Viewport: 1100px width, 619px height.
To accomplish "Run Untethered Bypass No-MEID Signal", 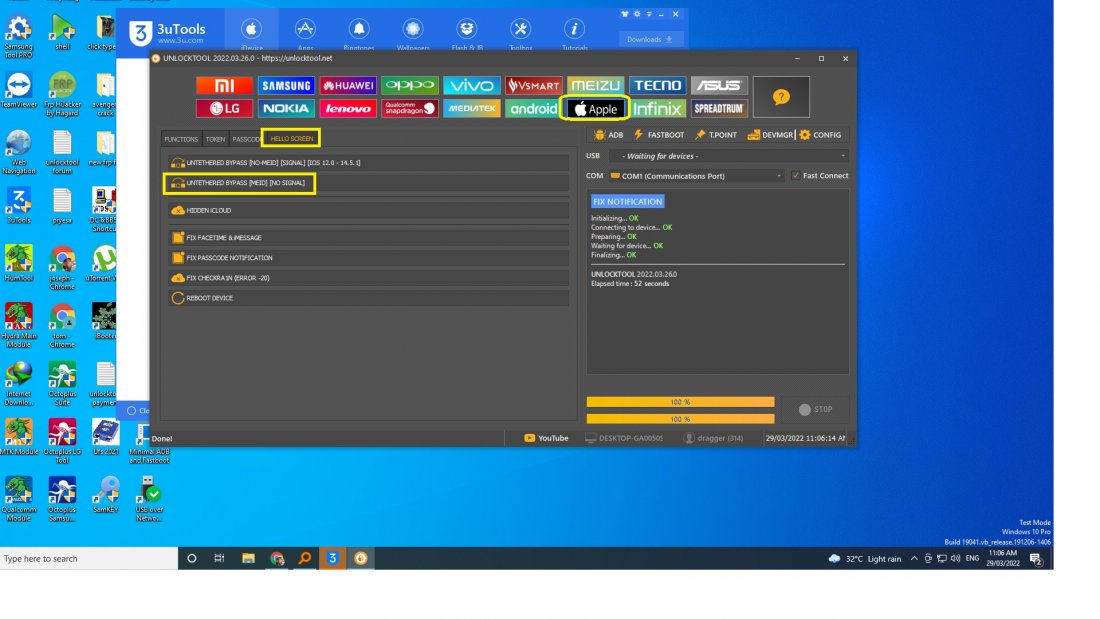I will pyautogui.click(x=368, y=162).
